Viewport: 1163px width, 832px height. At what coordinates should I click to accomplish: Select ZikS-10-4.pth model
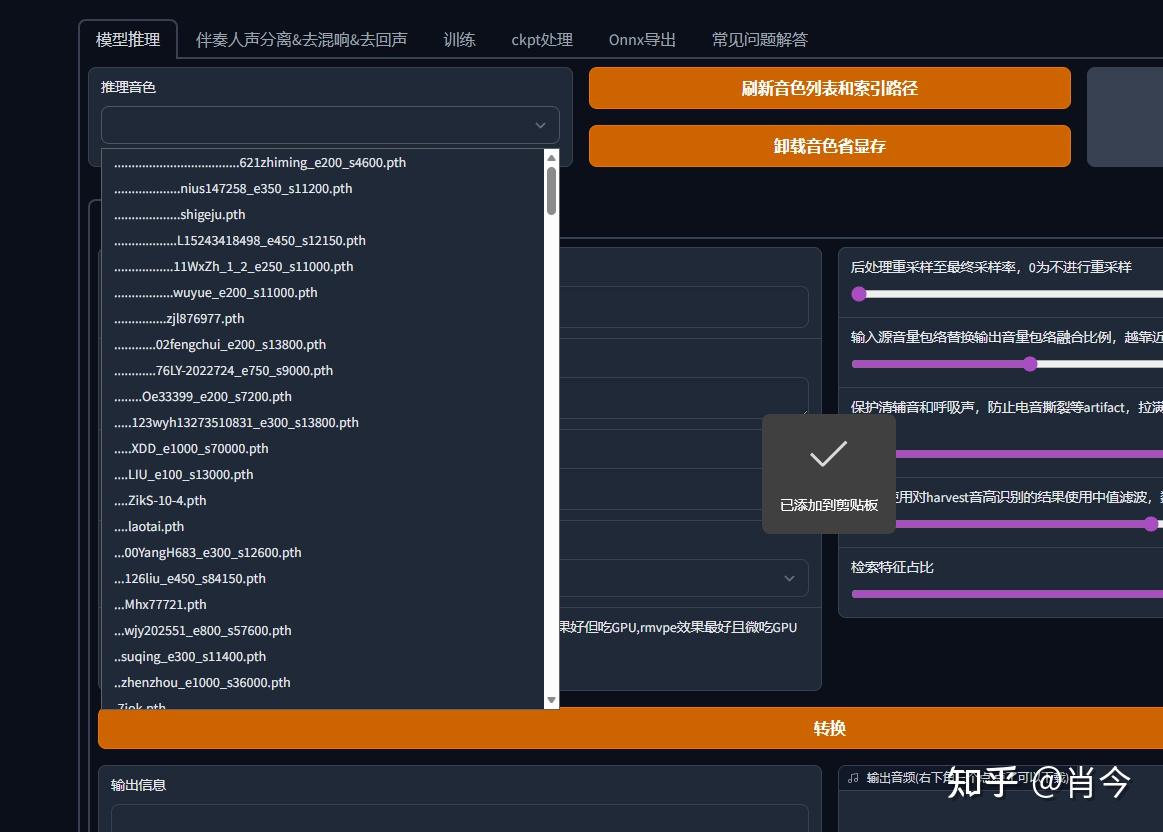323,500
